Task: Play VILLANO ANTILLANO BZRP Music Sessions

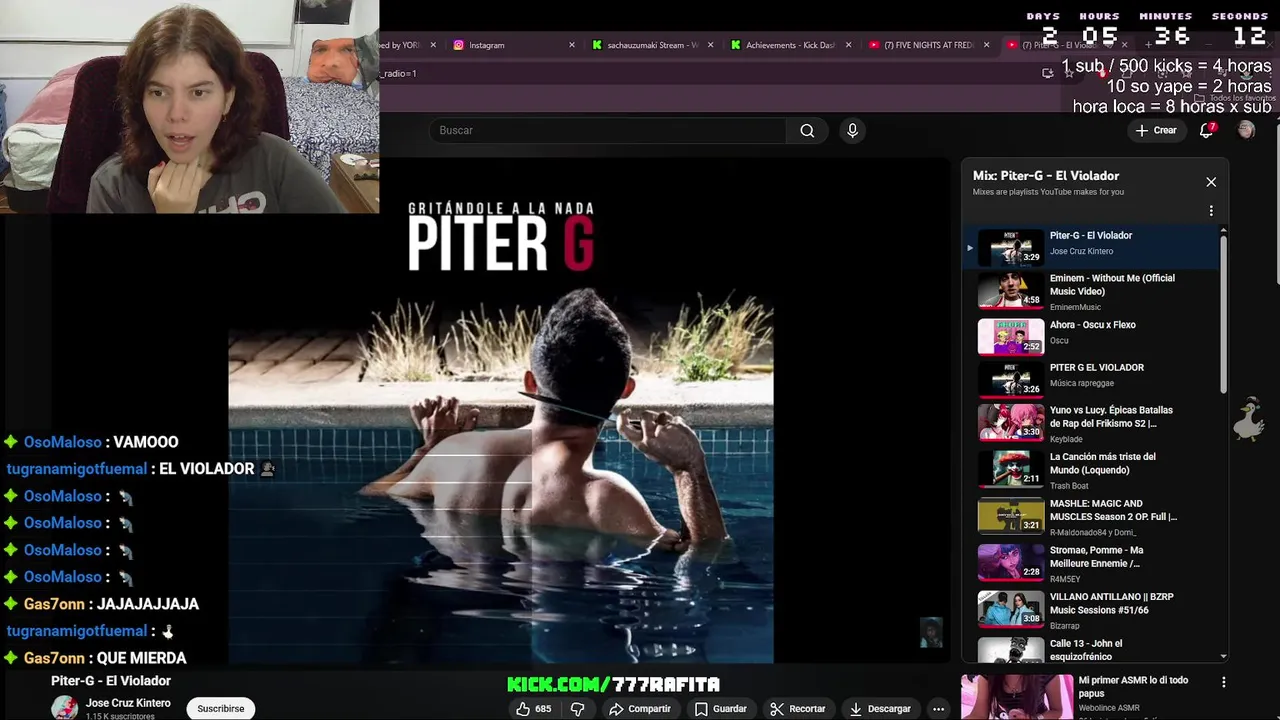Action: pos(1092,609)
